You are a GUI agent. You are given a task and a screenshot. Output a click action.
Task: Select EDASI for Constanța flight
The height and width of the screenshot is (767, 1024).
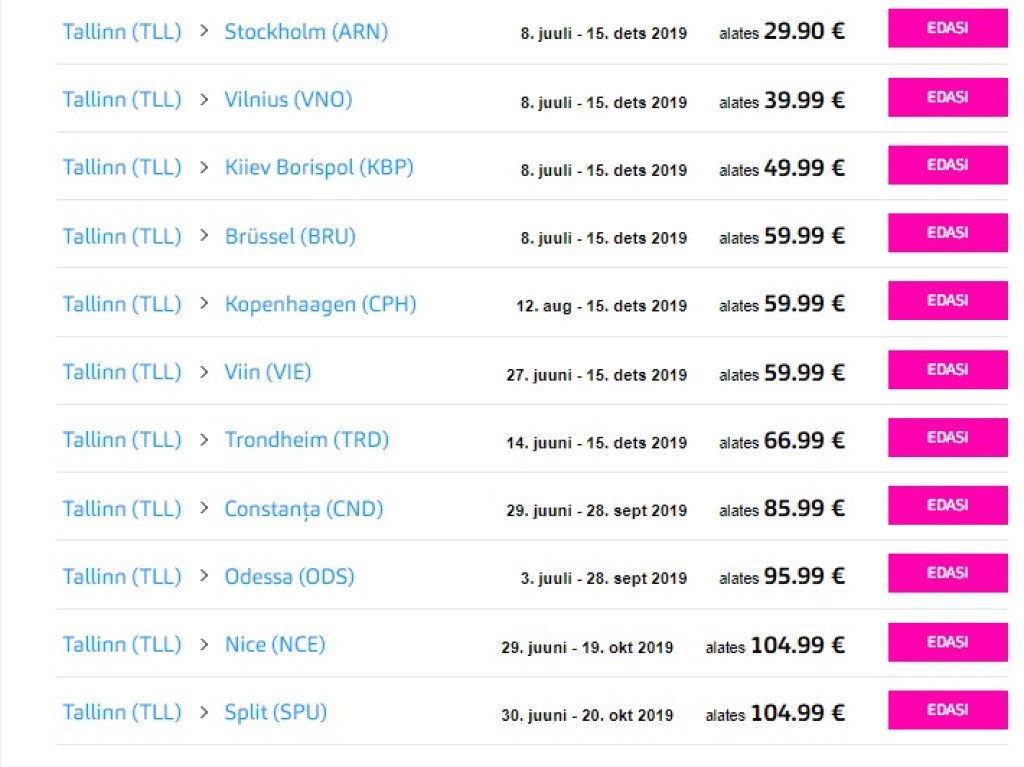click(947, 506)
